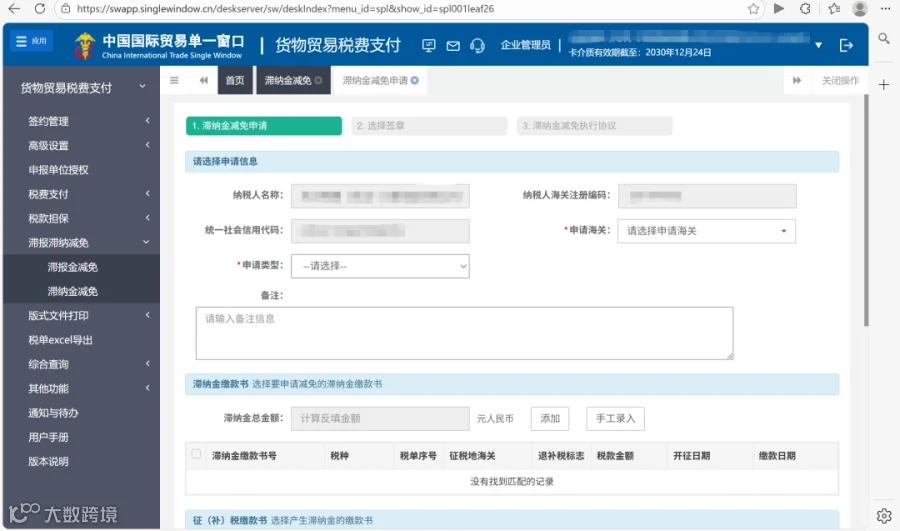Image resolution: width=900 pixels, height=531 pixels.
Task: Click step 2 选择签章
Action: pyautogui.click(x=429, y=126)
